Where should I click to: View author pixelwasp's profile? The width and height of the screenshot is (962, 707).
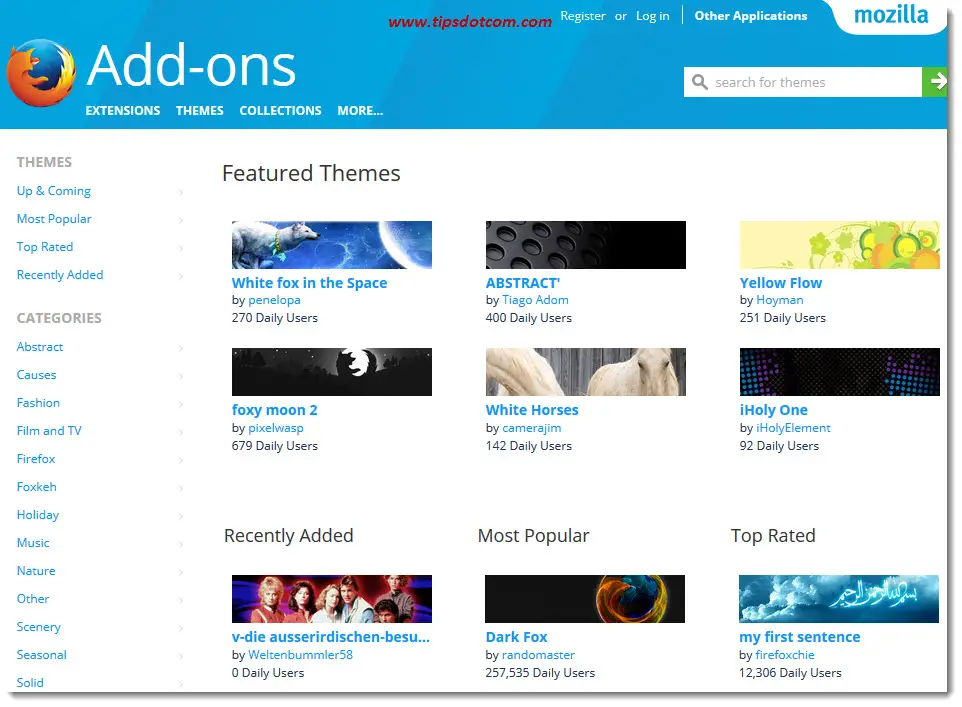tap(276, 428)
